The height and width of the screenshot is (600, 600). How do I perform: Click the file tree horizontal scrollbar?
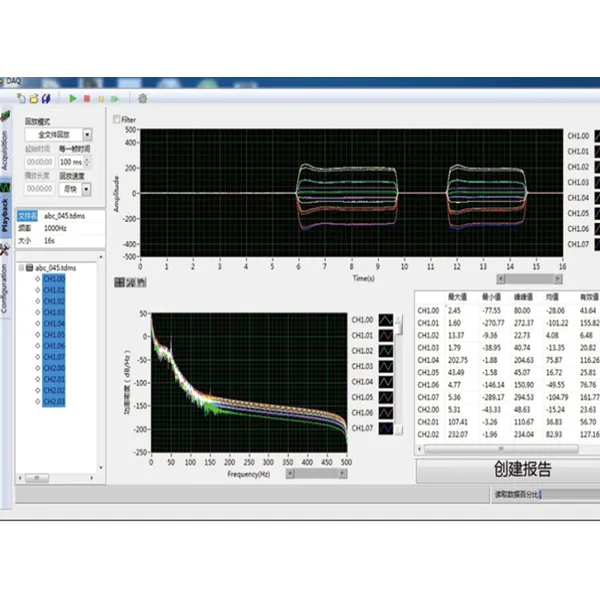[x=56, y=478]
